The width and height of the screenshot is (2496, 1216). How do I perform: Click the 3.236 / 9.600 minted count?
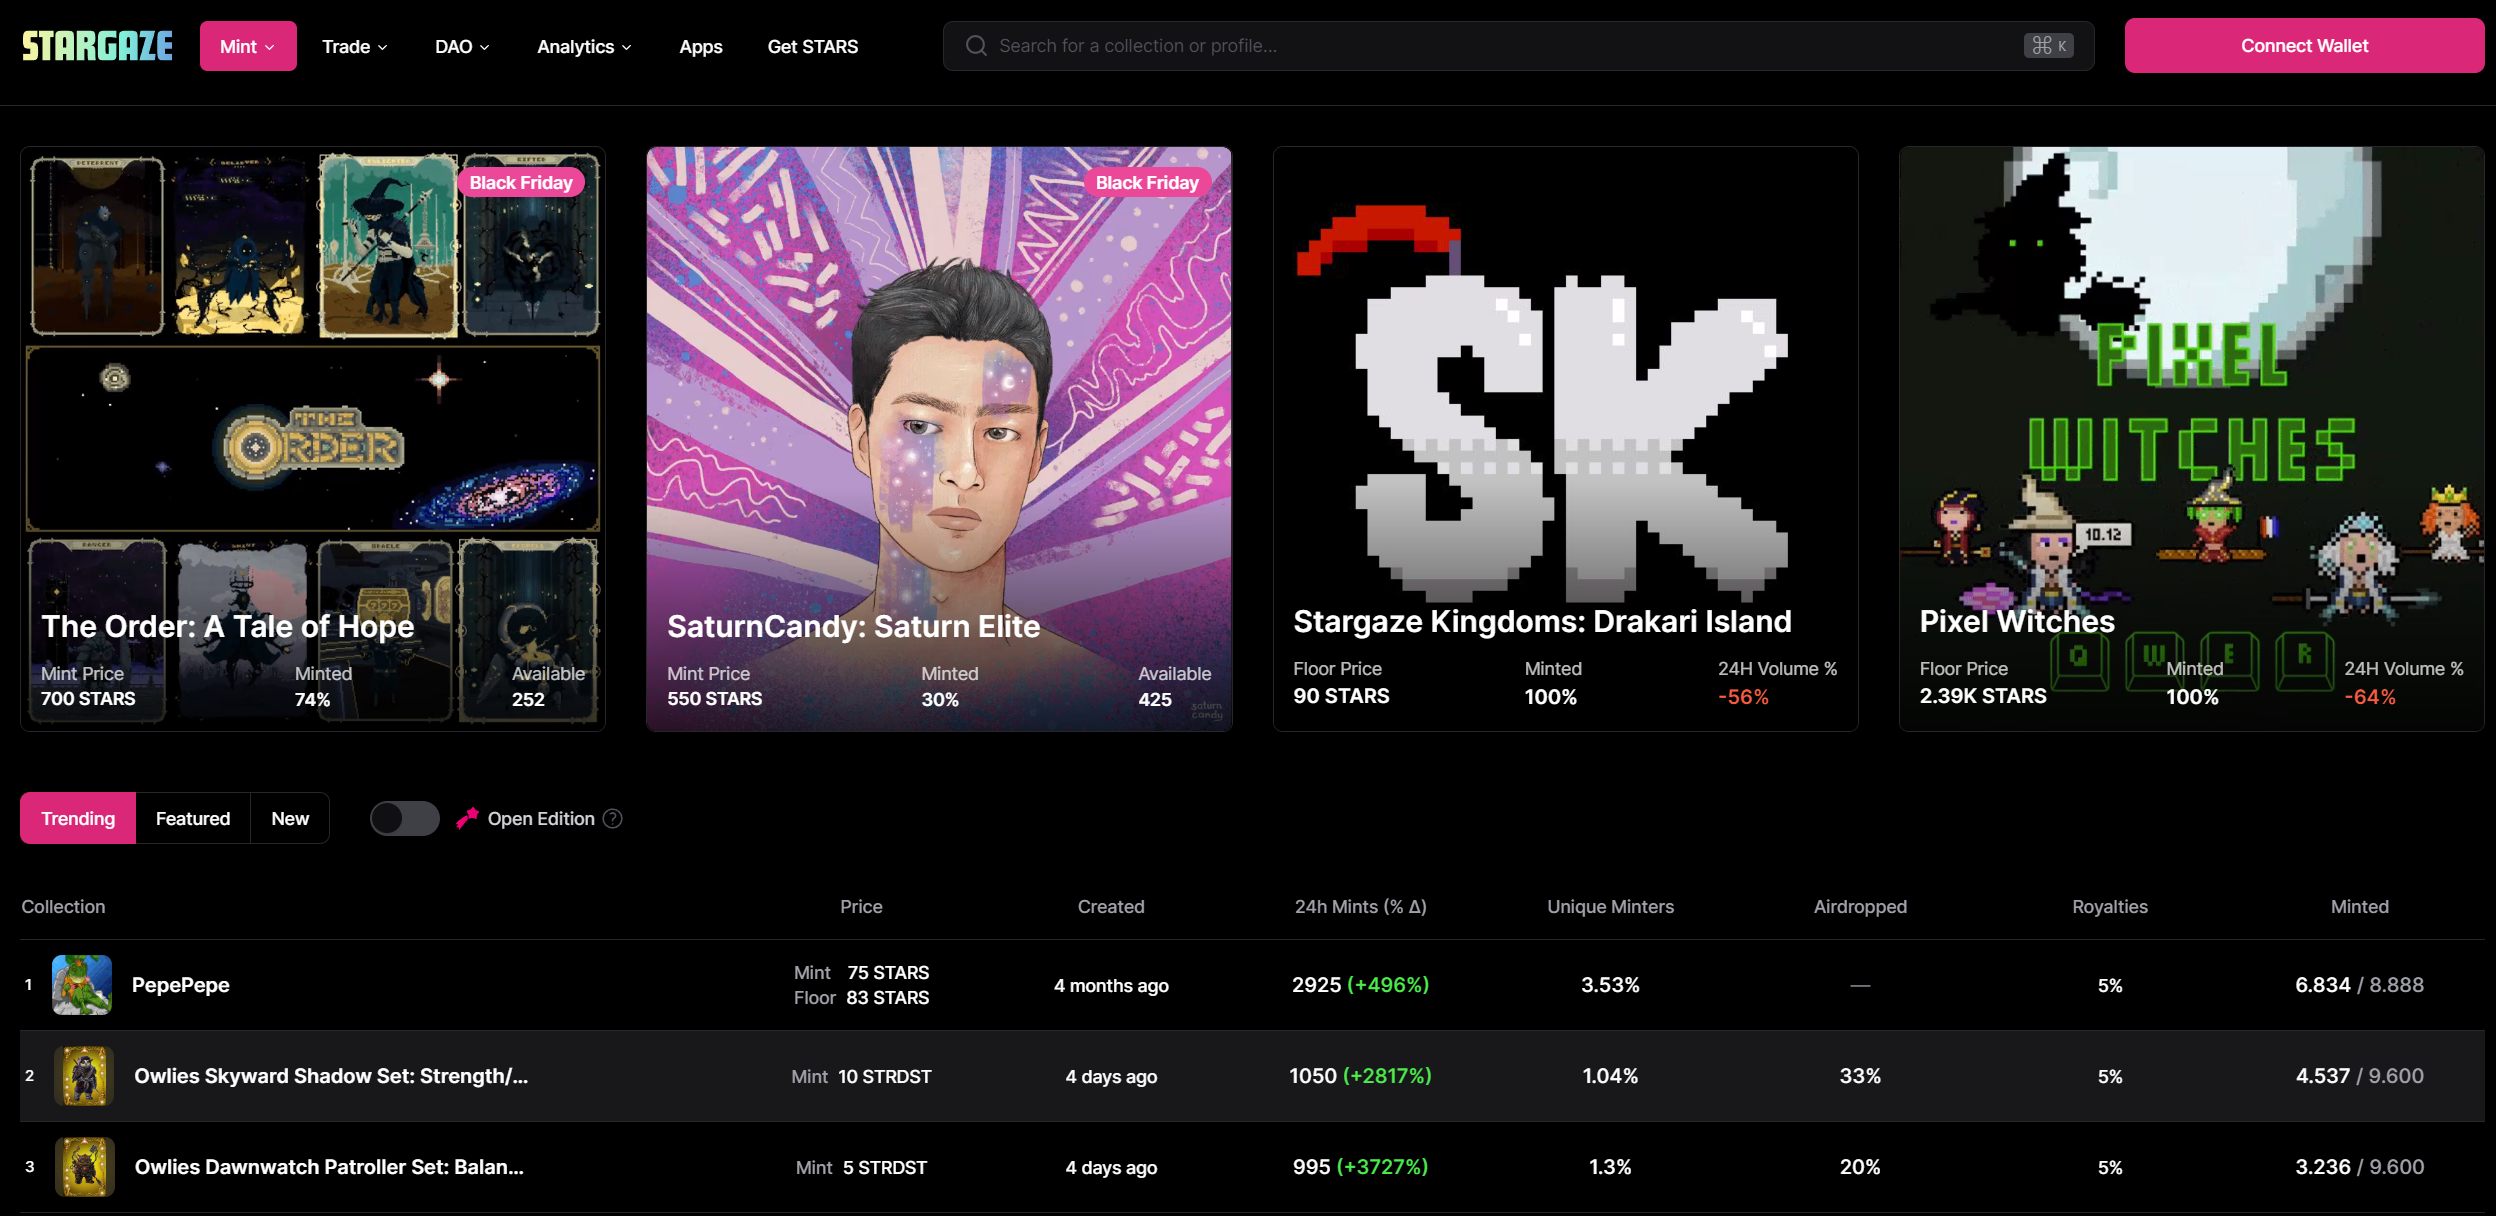tap(2359, 1167)
